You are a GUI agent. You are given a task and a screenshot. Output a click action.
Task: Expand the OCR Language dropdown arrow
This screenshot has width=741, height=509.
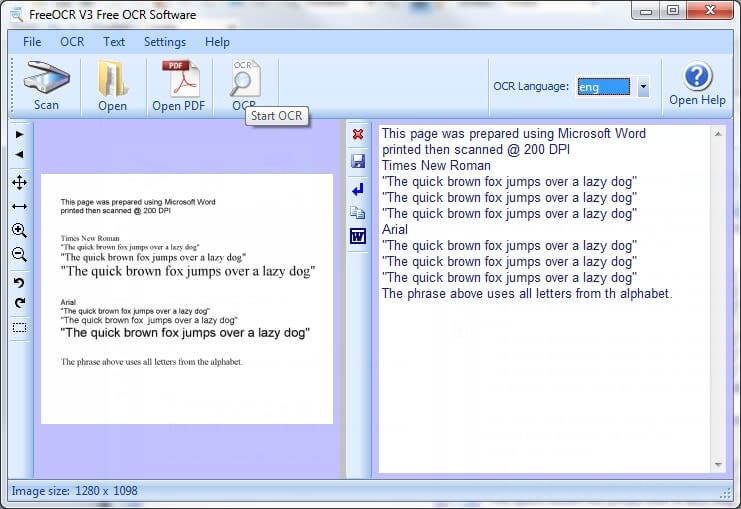pos(642,87)
